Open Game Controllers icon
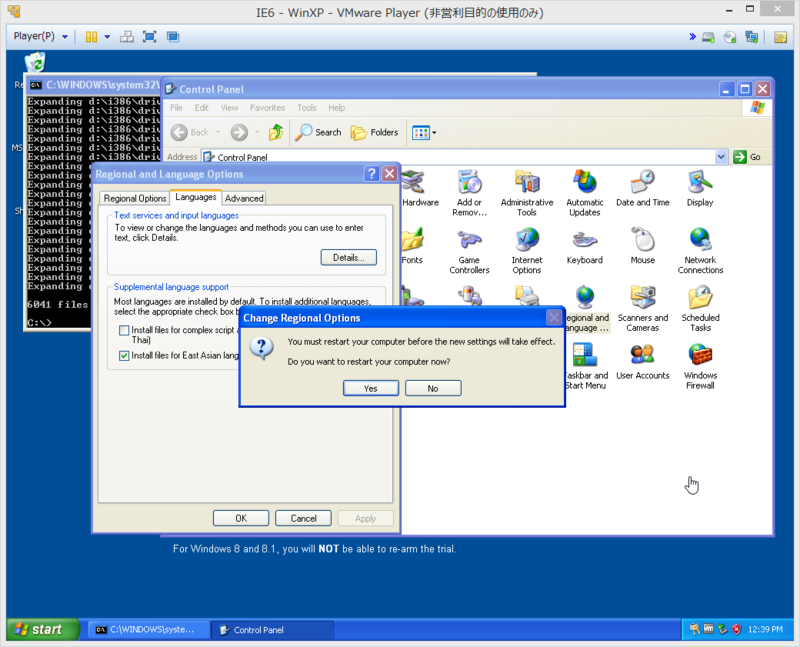This screenshot has width=800, height=647. coord(469,251)
